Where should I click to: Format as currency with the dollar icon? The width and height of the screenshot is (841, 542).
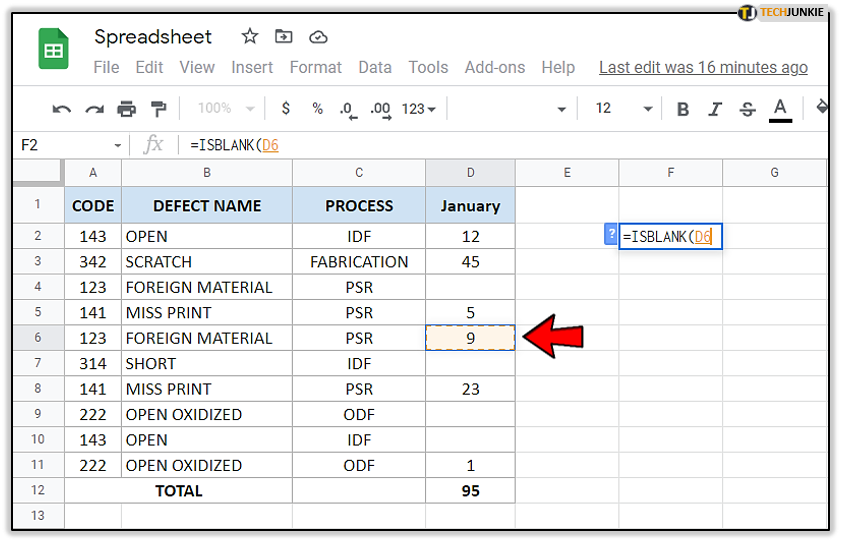tap(286, 108)
